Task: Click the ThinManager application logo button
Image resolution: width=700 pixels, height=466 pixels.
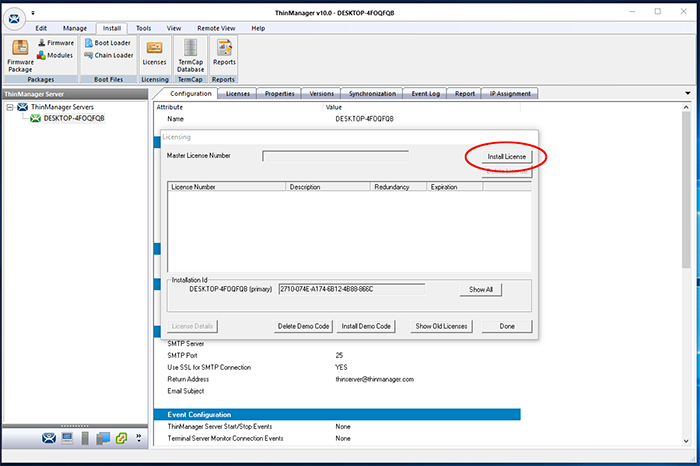Action: [x=14, y=19]
